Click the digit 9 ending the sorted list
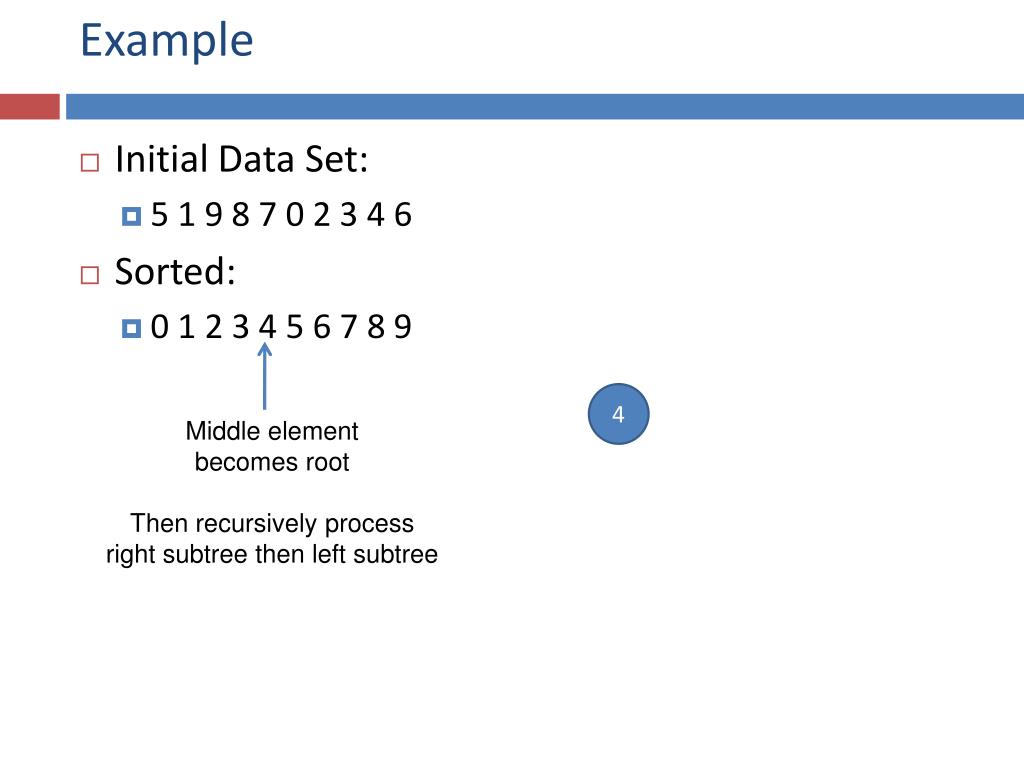The image size is (1024, 768). [x=403, y=327]
